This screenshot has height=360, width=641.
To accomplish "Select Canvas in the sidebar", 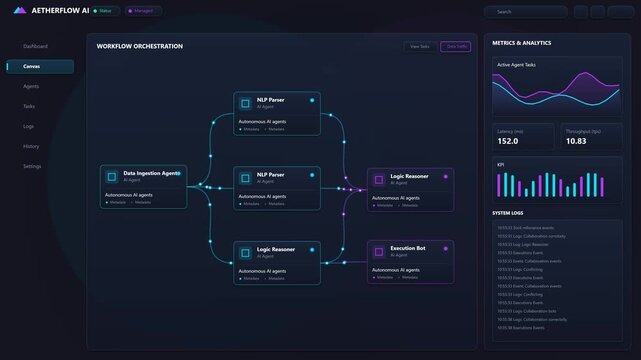I will click(40, 66).
